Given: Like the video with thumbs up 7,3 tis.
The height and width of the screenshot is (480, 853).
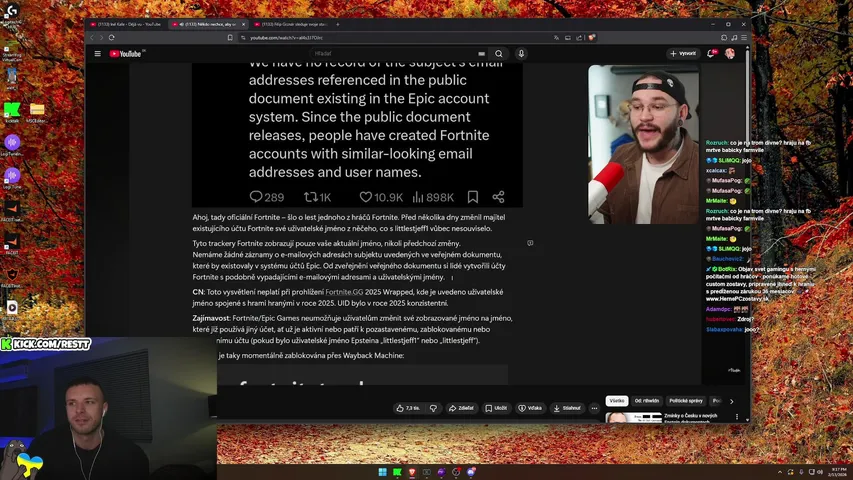Looking at the screenshot, I should [407, 408].
